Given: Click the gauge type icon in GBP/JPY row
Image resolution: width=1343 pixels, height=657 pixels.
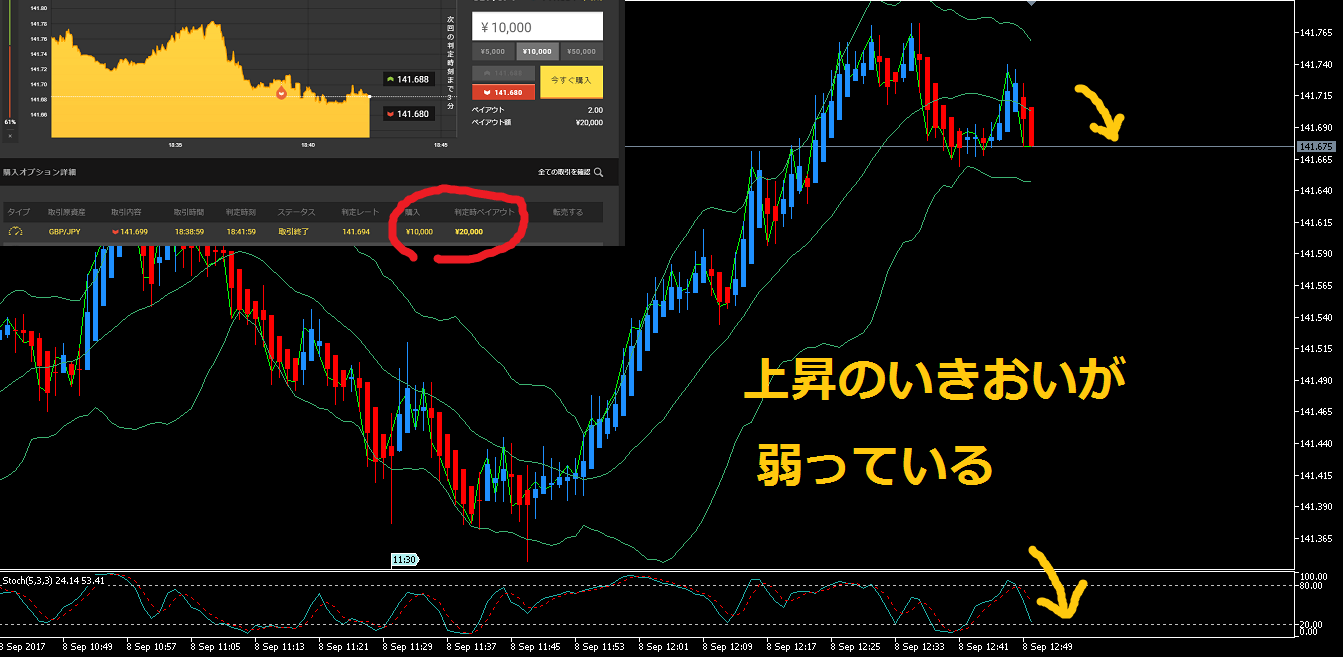Looking at the screenshot, I should [15, 231].
